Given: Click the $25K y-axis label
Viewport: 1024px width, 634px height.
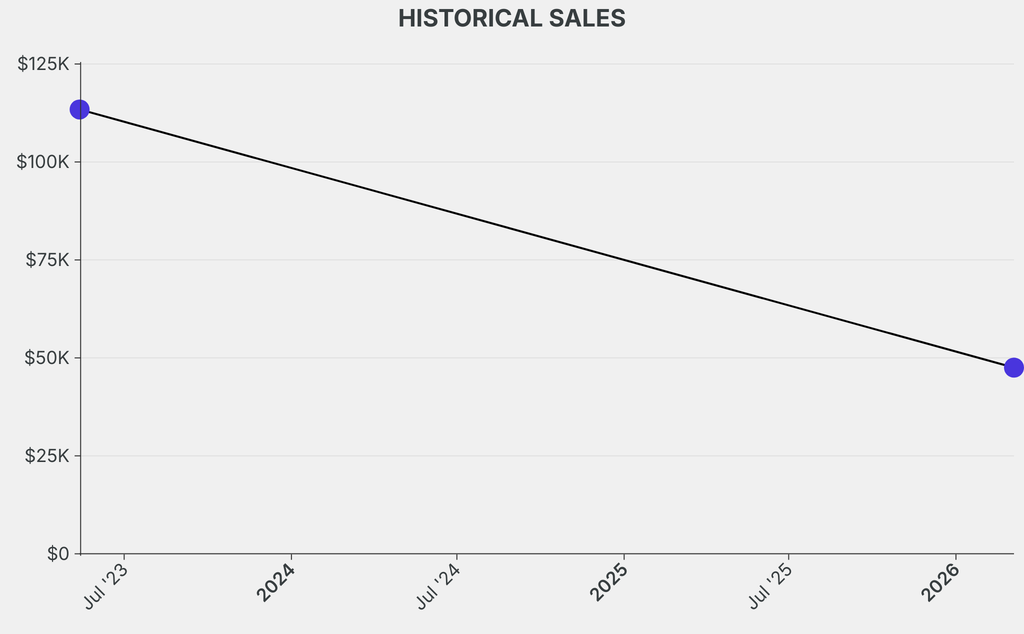Looking at the screenshot, I should pyautogui.click(x=47, y=456).
